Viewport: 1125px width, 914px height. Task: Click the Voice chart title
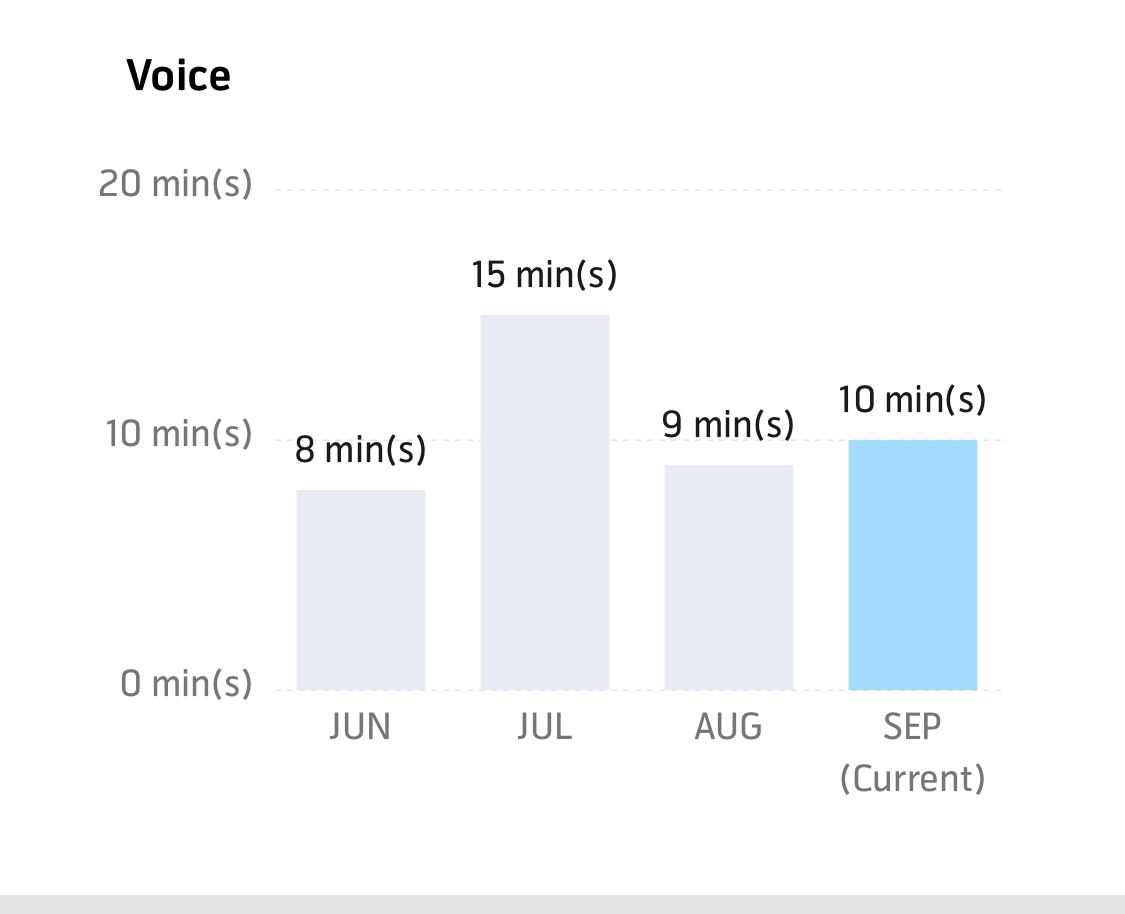179,76
